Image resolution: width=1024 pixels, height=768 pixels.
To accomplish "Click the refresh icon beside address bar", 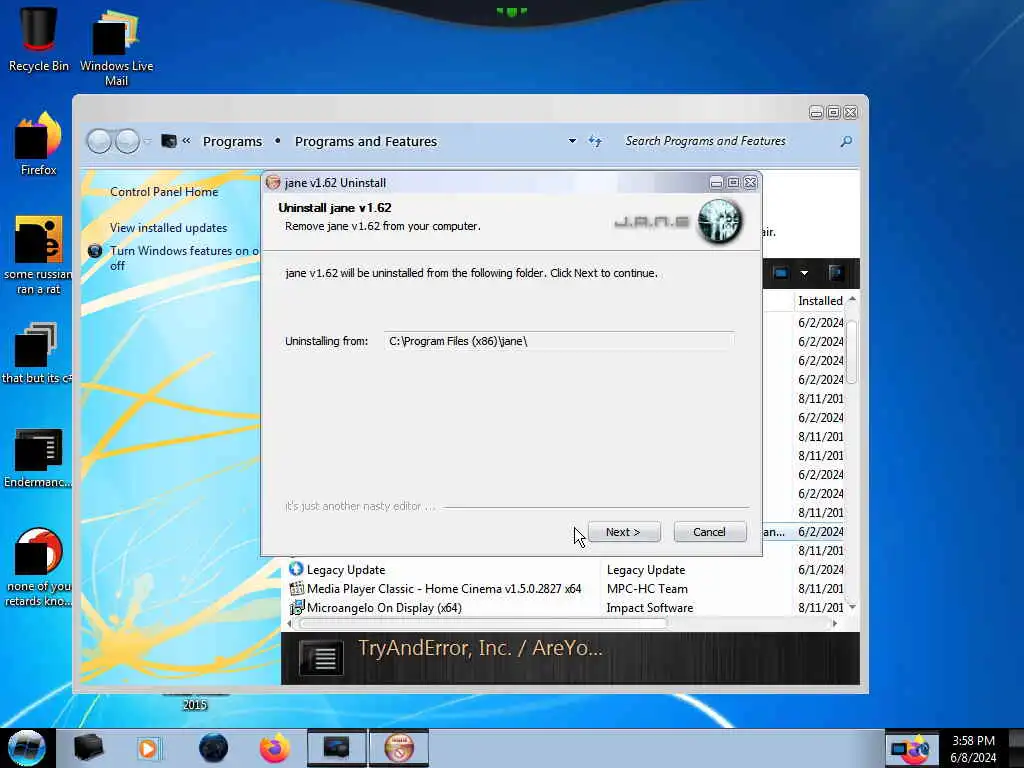I will coord(595,141).
